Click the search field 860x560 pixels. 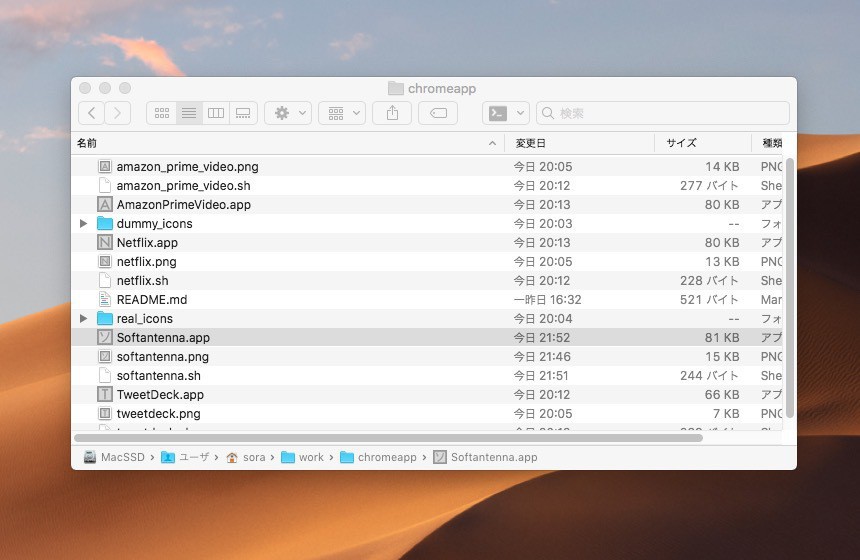point(665,113)
